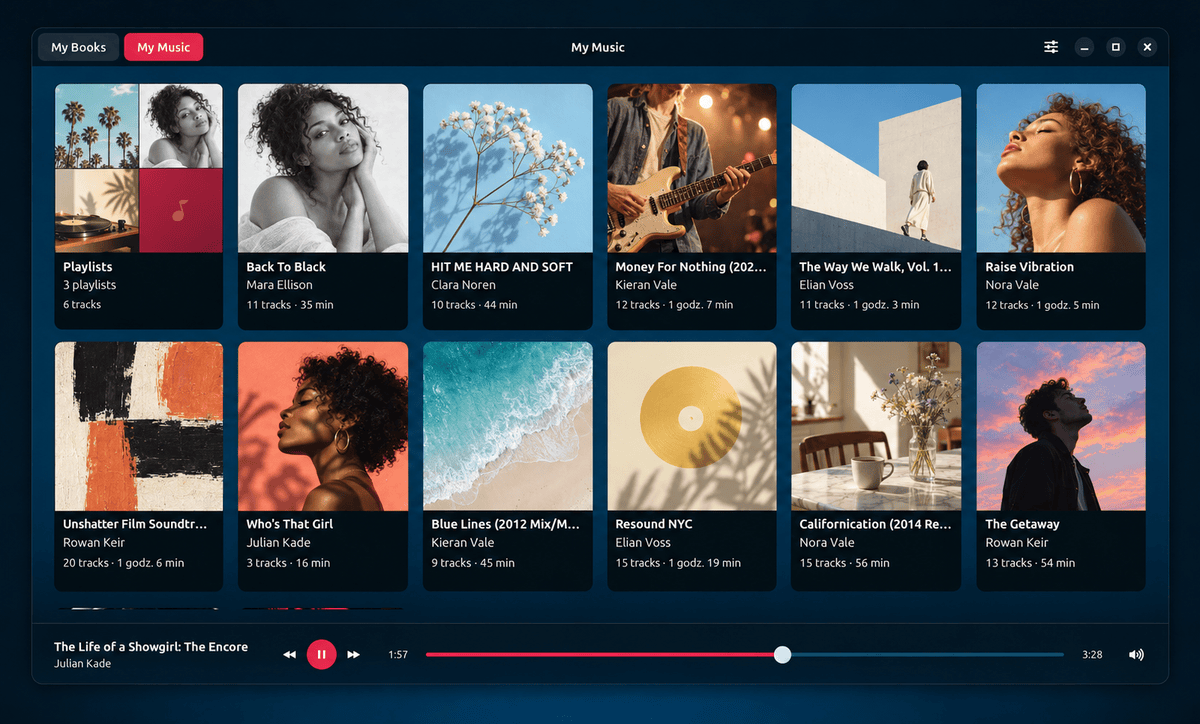
Task: Switch to the My Books tab
Action: pos(79,47)
